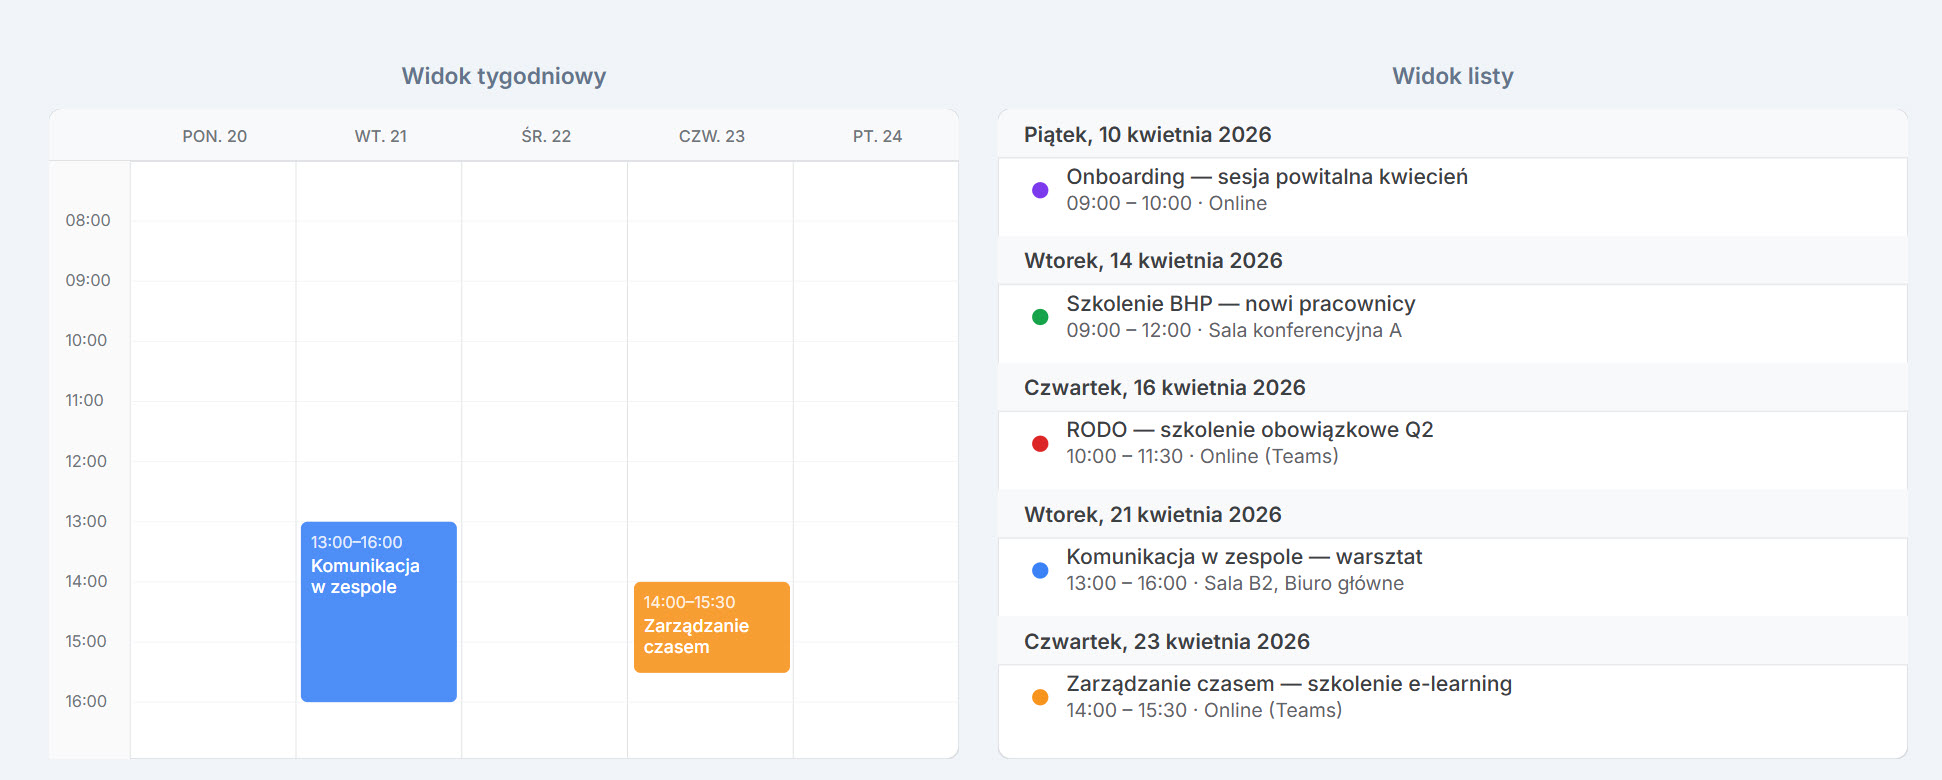
Task: Open the blue Komunikacja w zespole calendar event
Action: [x=378, y=611]
